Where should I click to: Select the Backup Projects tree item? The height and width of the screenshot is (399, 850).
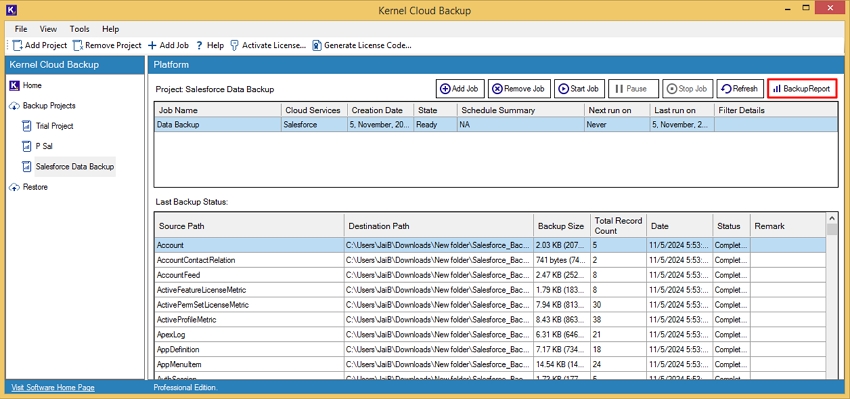[49, 106]
